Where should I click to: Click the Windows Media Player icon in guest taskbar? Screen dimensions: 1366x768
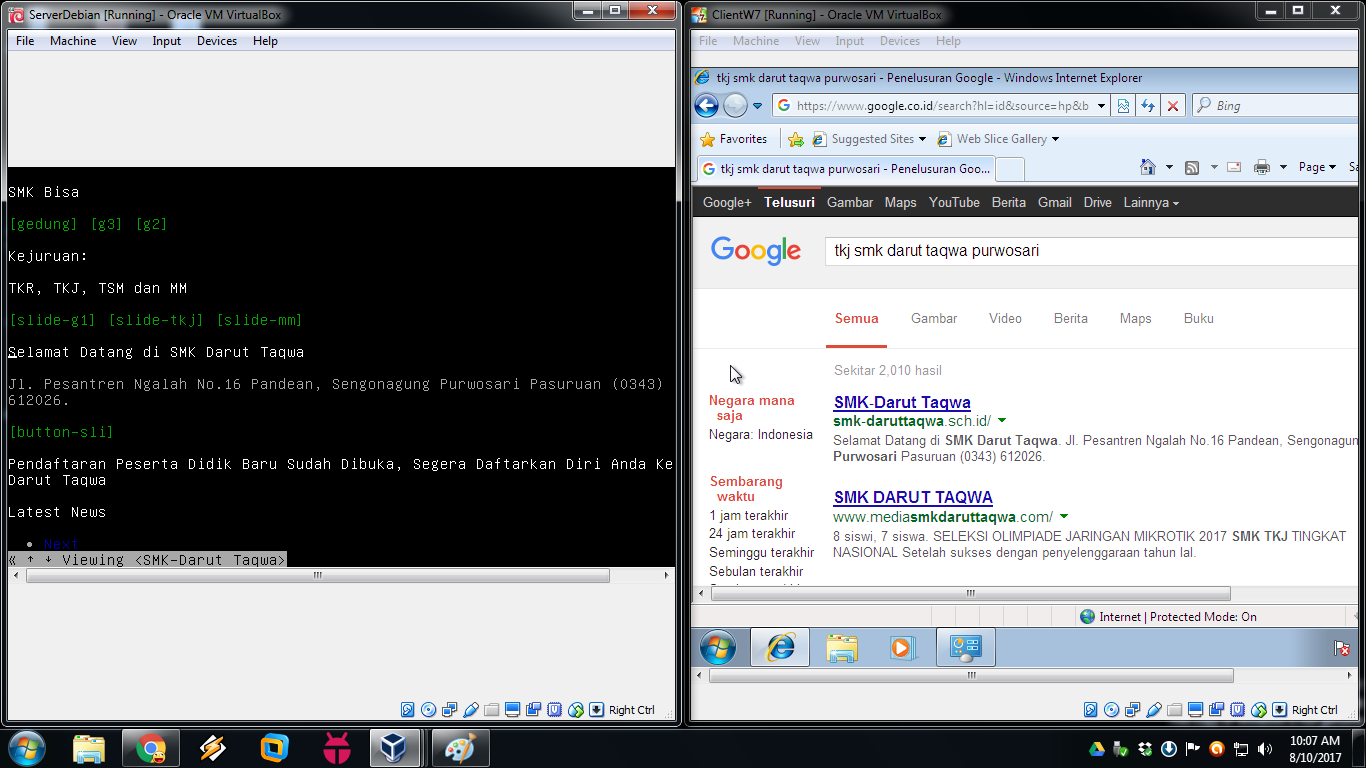pyautogui.click(x=902, y=648)
